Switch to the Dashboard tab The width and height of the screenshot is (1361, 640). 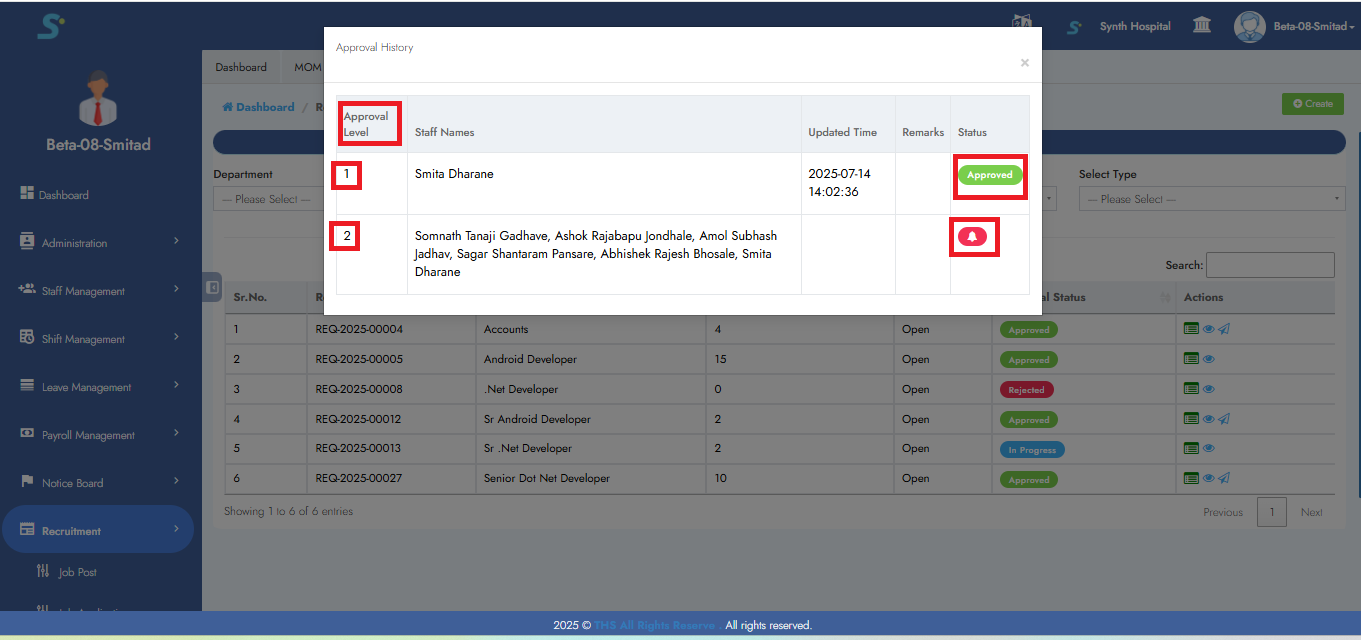point(241,67)
